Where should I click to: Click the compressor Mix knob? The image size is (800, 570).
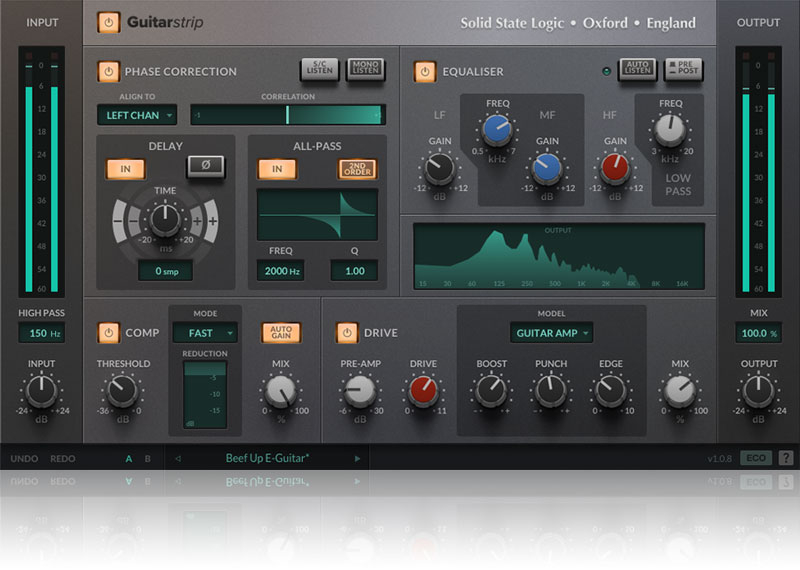click(281, 391)
